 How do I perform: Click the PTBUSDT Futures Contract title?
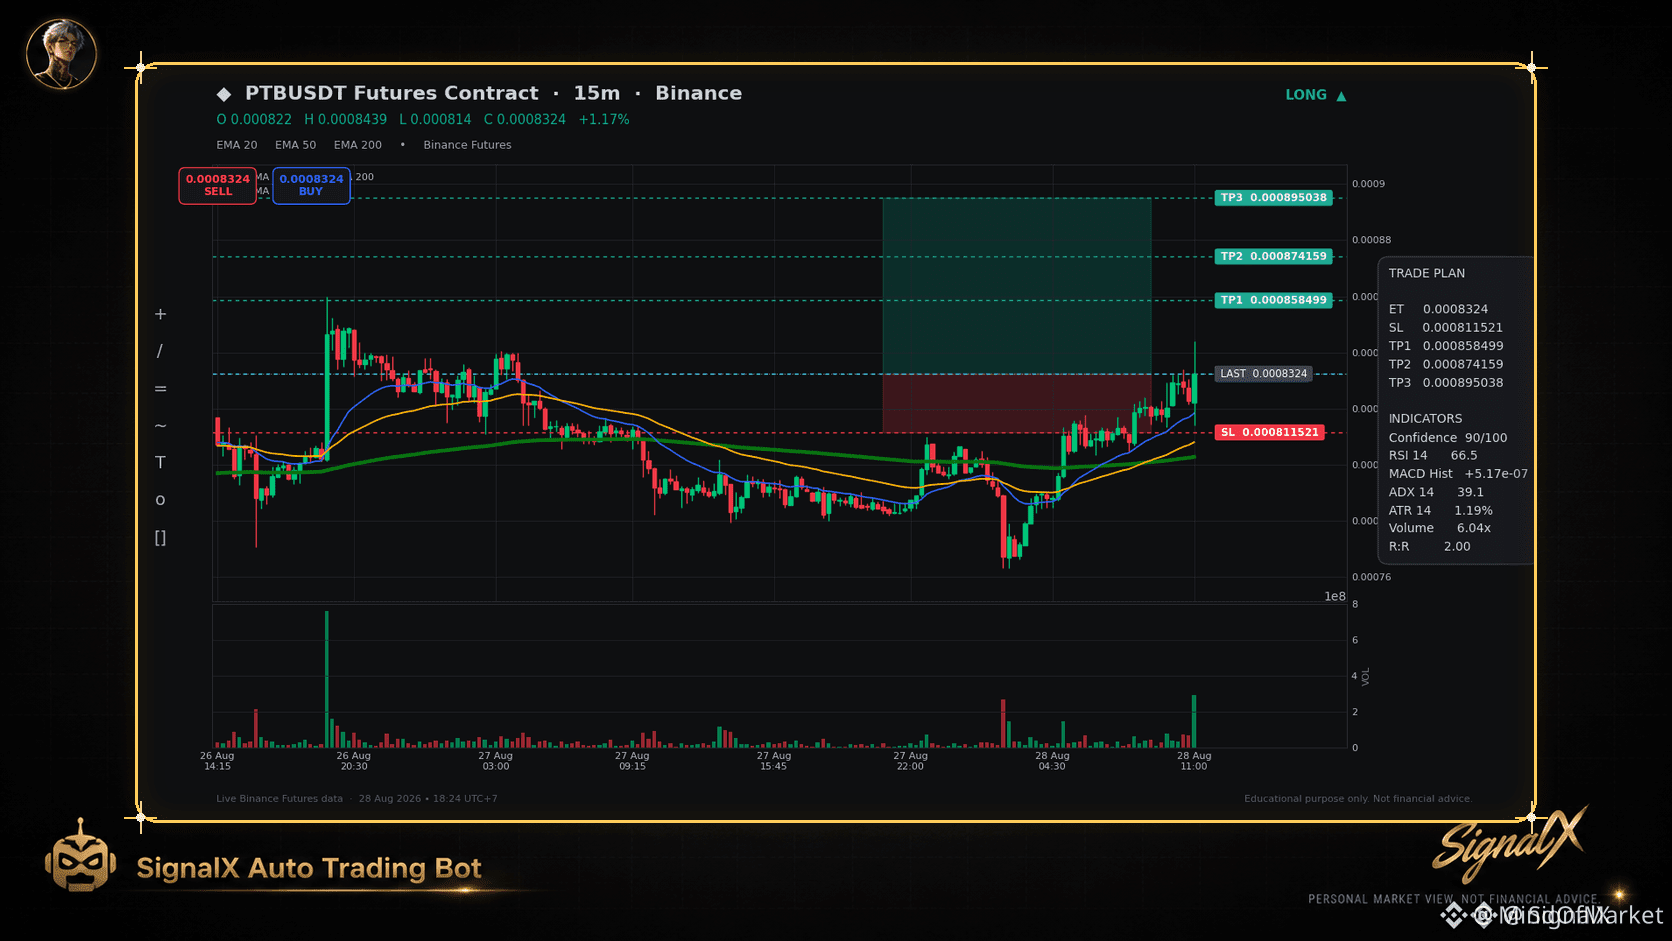(392, 93)
